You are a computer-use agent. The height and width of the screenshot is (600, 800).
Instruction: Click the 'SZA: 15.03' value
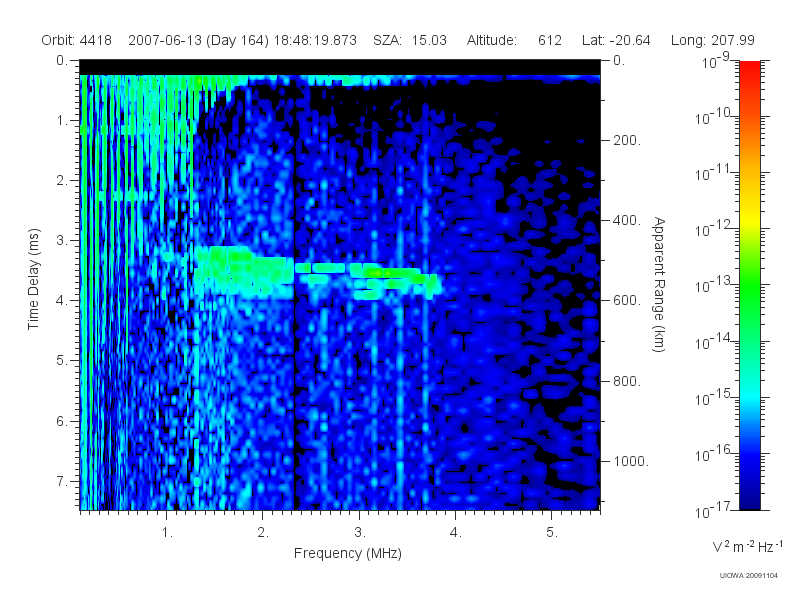pyautogui.click(x=410, y=40)
